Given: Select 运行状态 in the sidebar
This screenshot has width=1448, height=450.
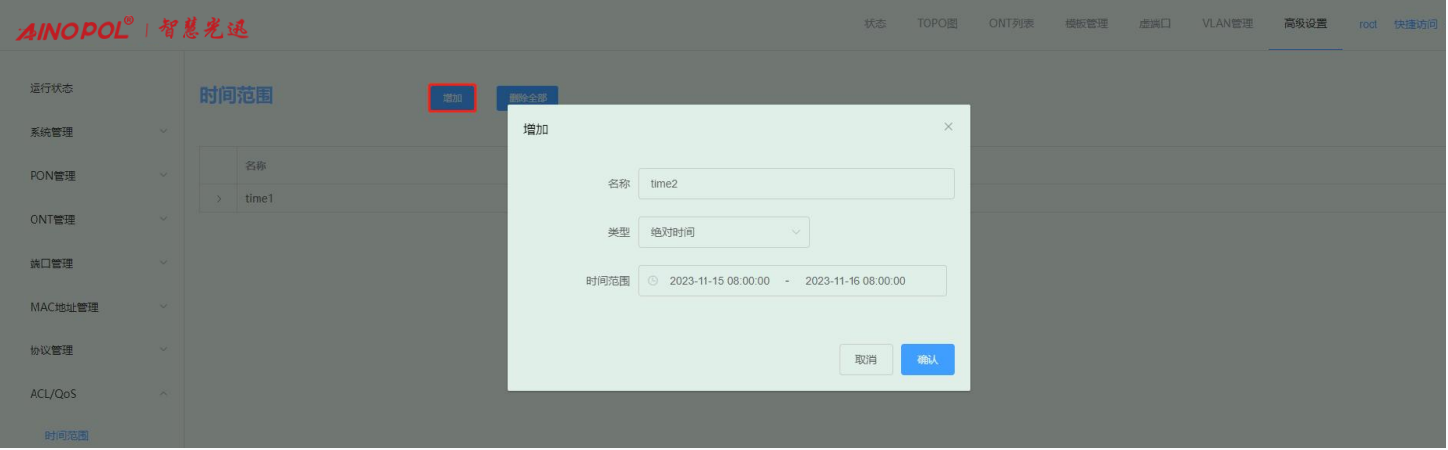Looking at the screenshot, I should click(x=52, y=88).
